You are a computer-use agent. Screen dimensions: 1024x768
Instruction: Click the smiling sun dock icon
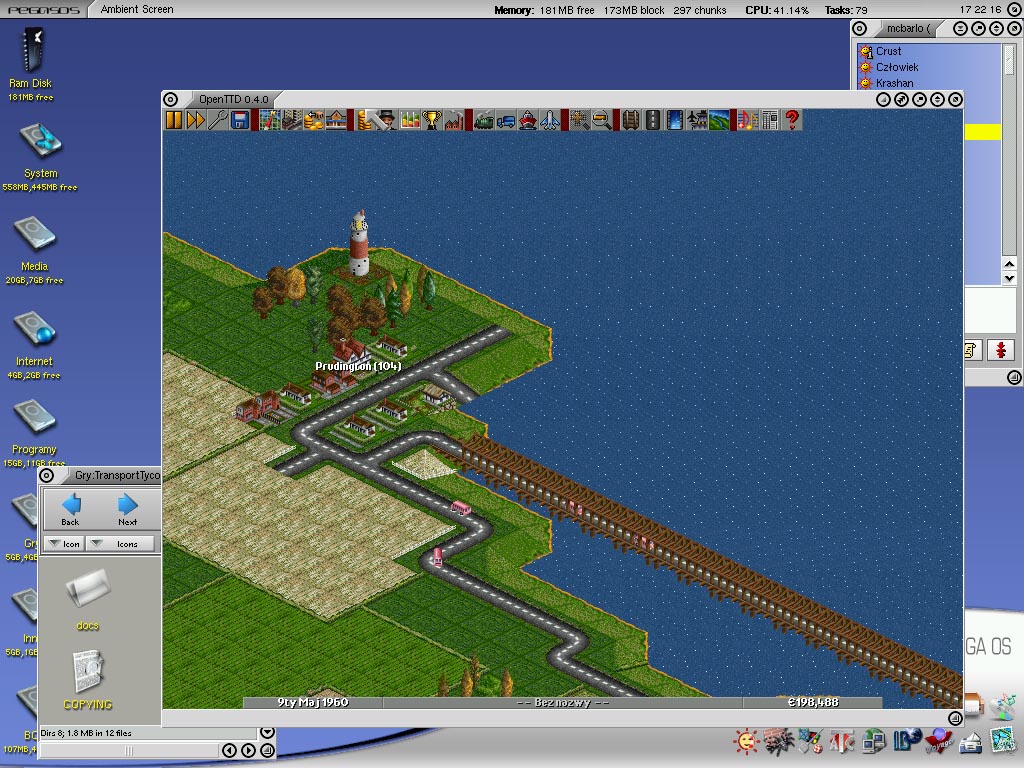pyautogui.click(x=746, y=741)
